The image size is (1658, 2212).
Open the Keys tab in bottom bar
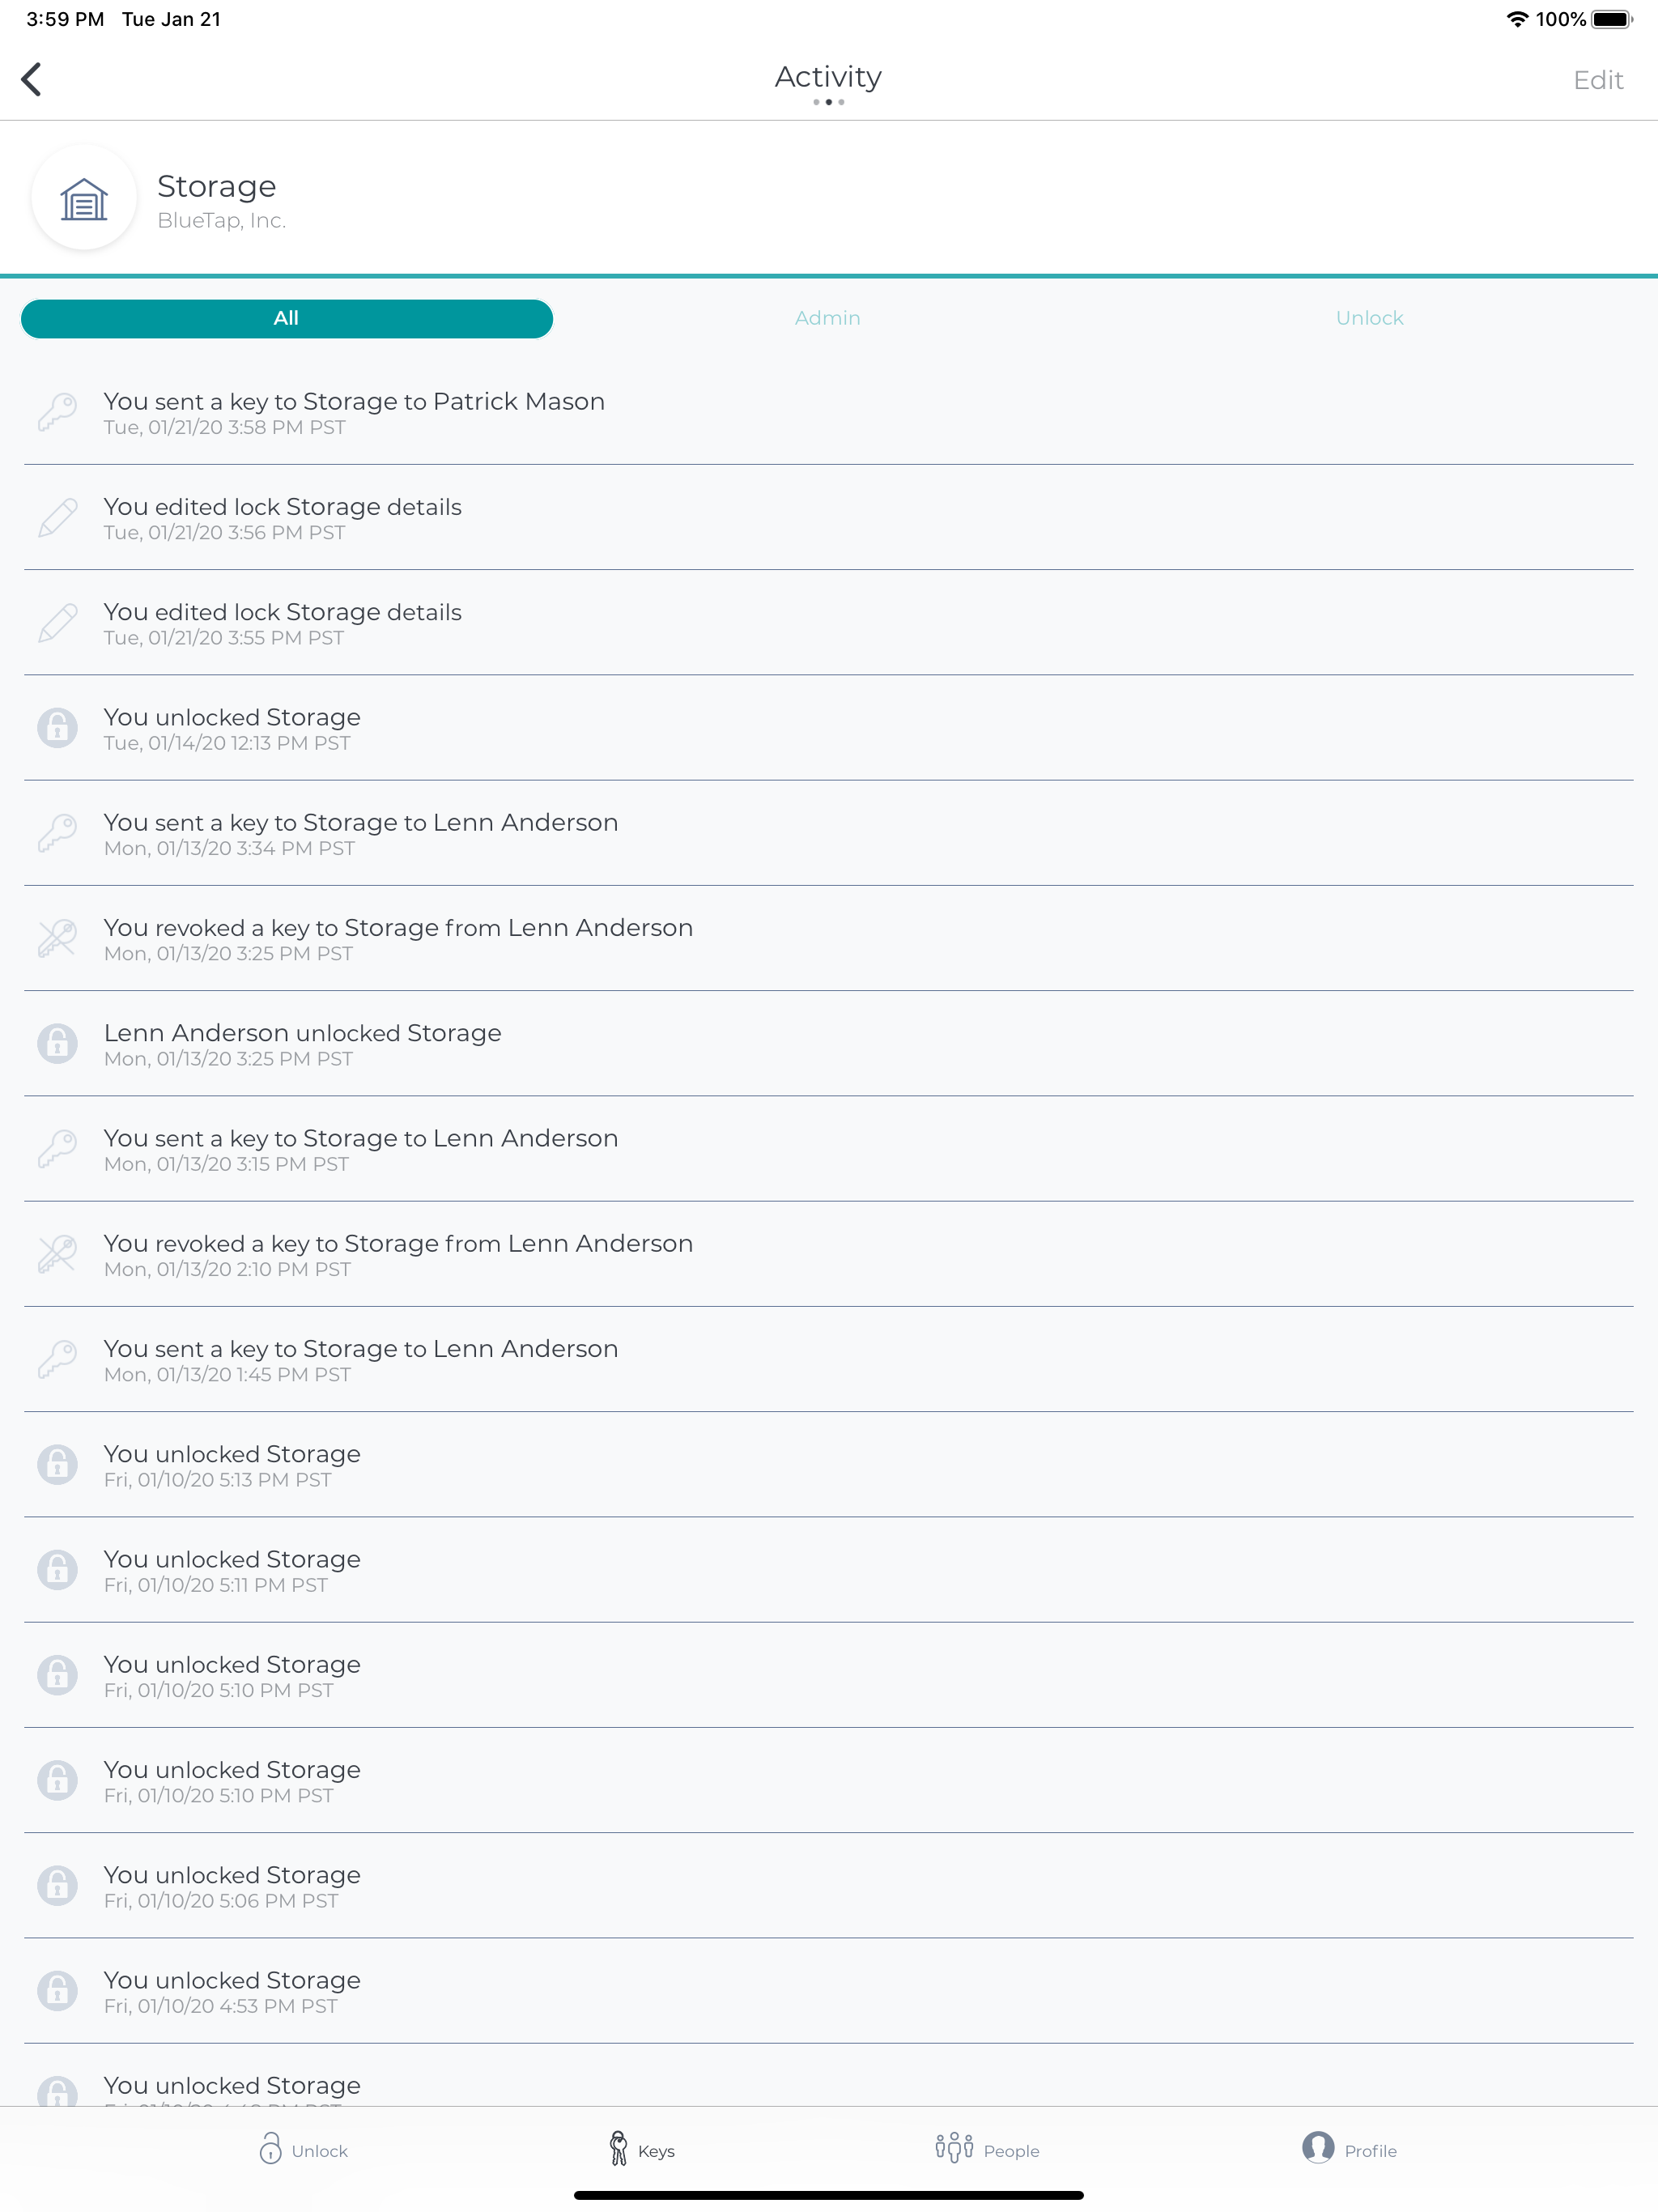[x=641, y=2148]
